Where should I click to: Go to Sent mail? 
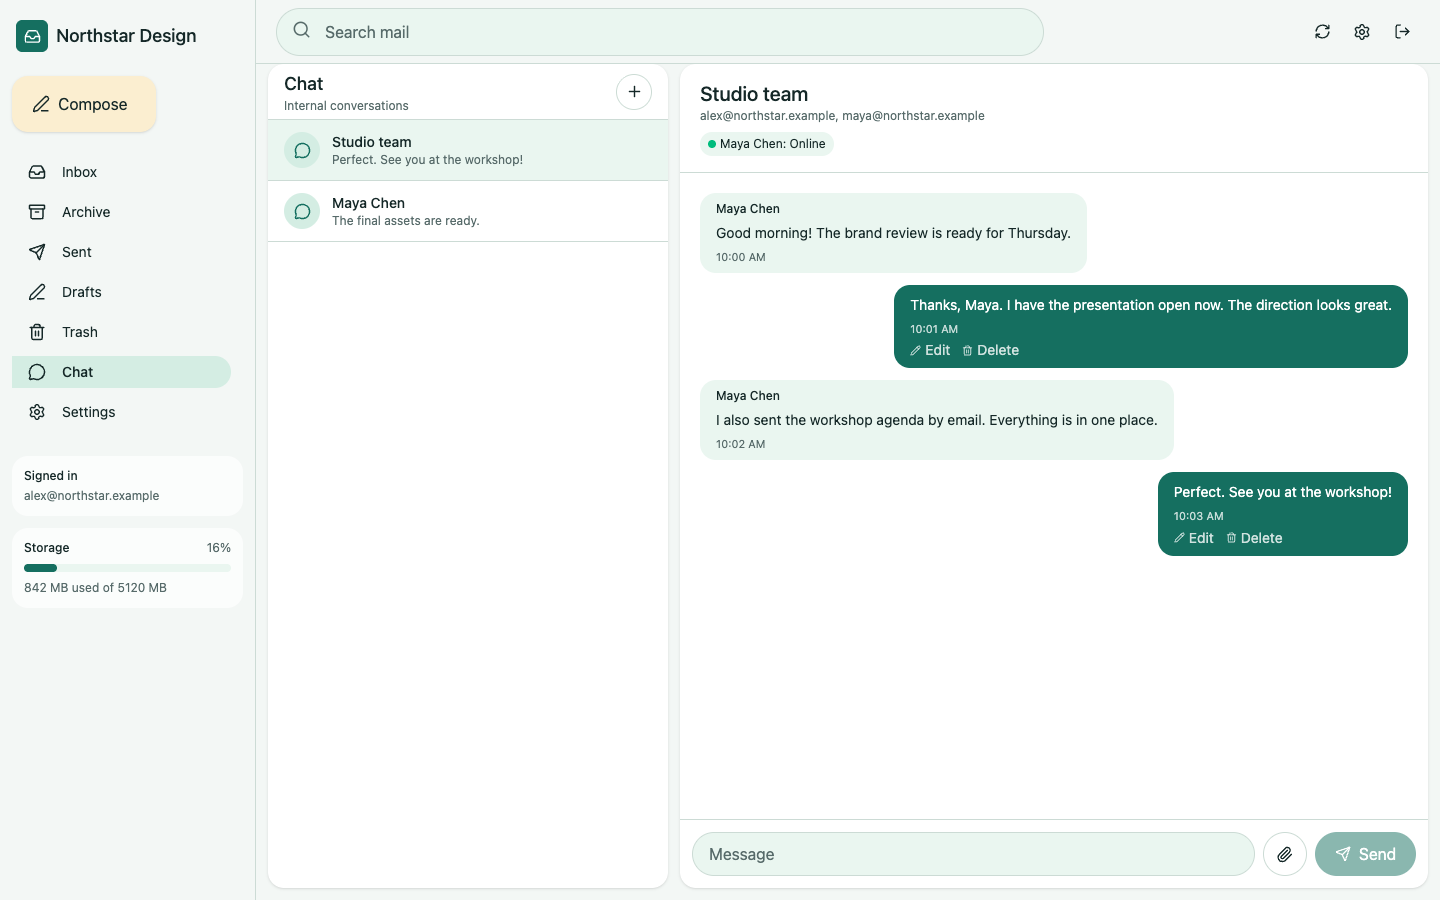coord(121,252)
